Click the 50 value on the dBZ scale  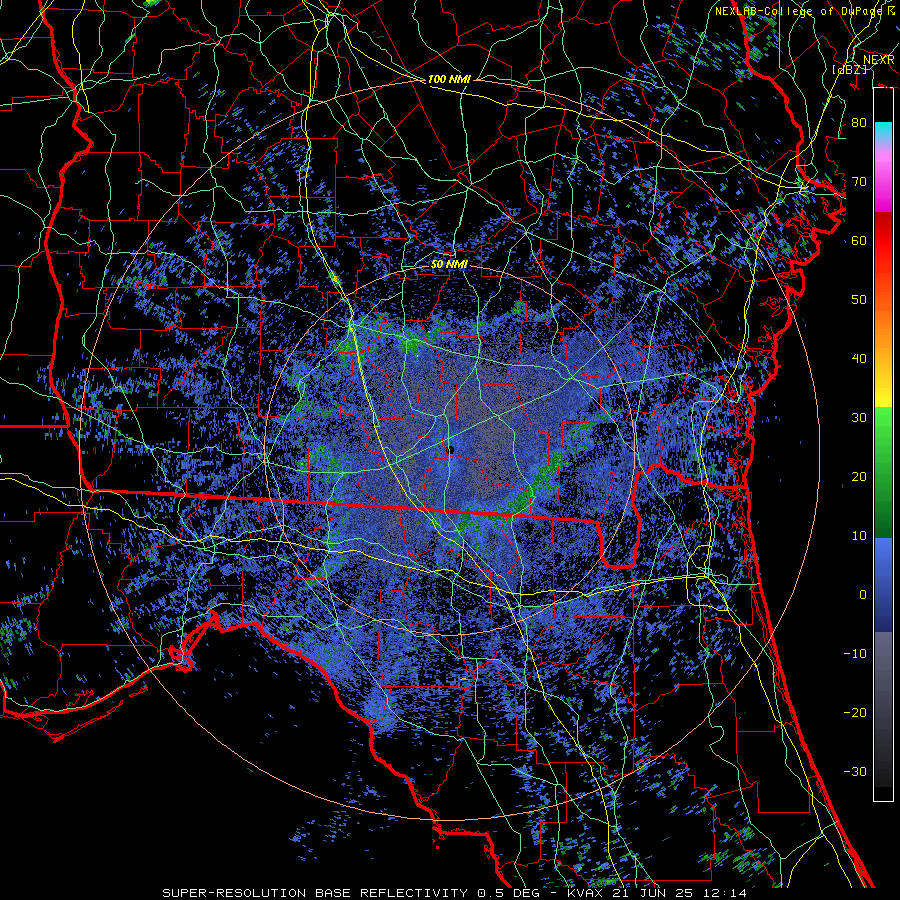[x=859, y=300]
